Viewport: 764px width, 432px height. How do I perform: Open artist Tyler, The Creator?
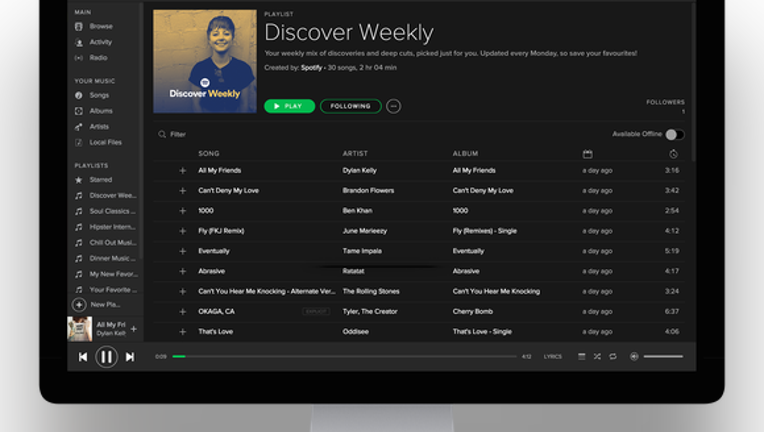pyautogui.click(x=370, y=311)
